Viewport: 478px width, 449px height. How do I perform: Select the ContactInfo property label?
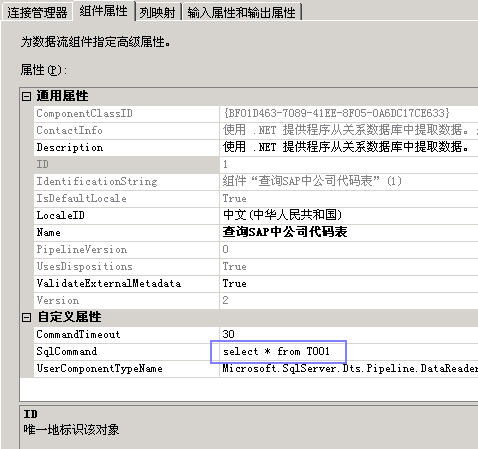[x=69, y=130]
